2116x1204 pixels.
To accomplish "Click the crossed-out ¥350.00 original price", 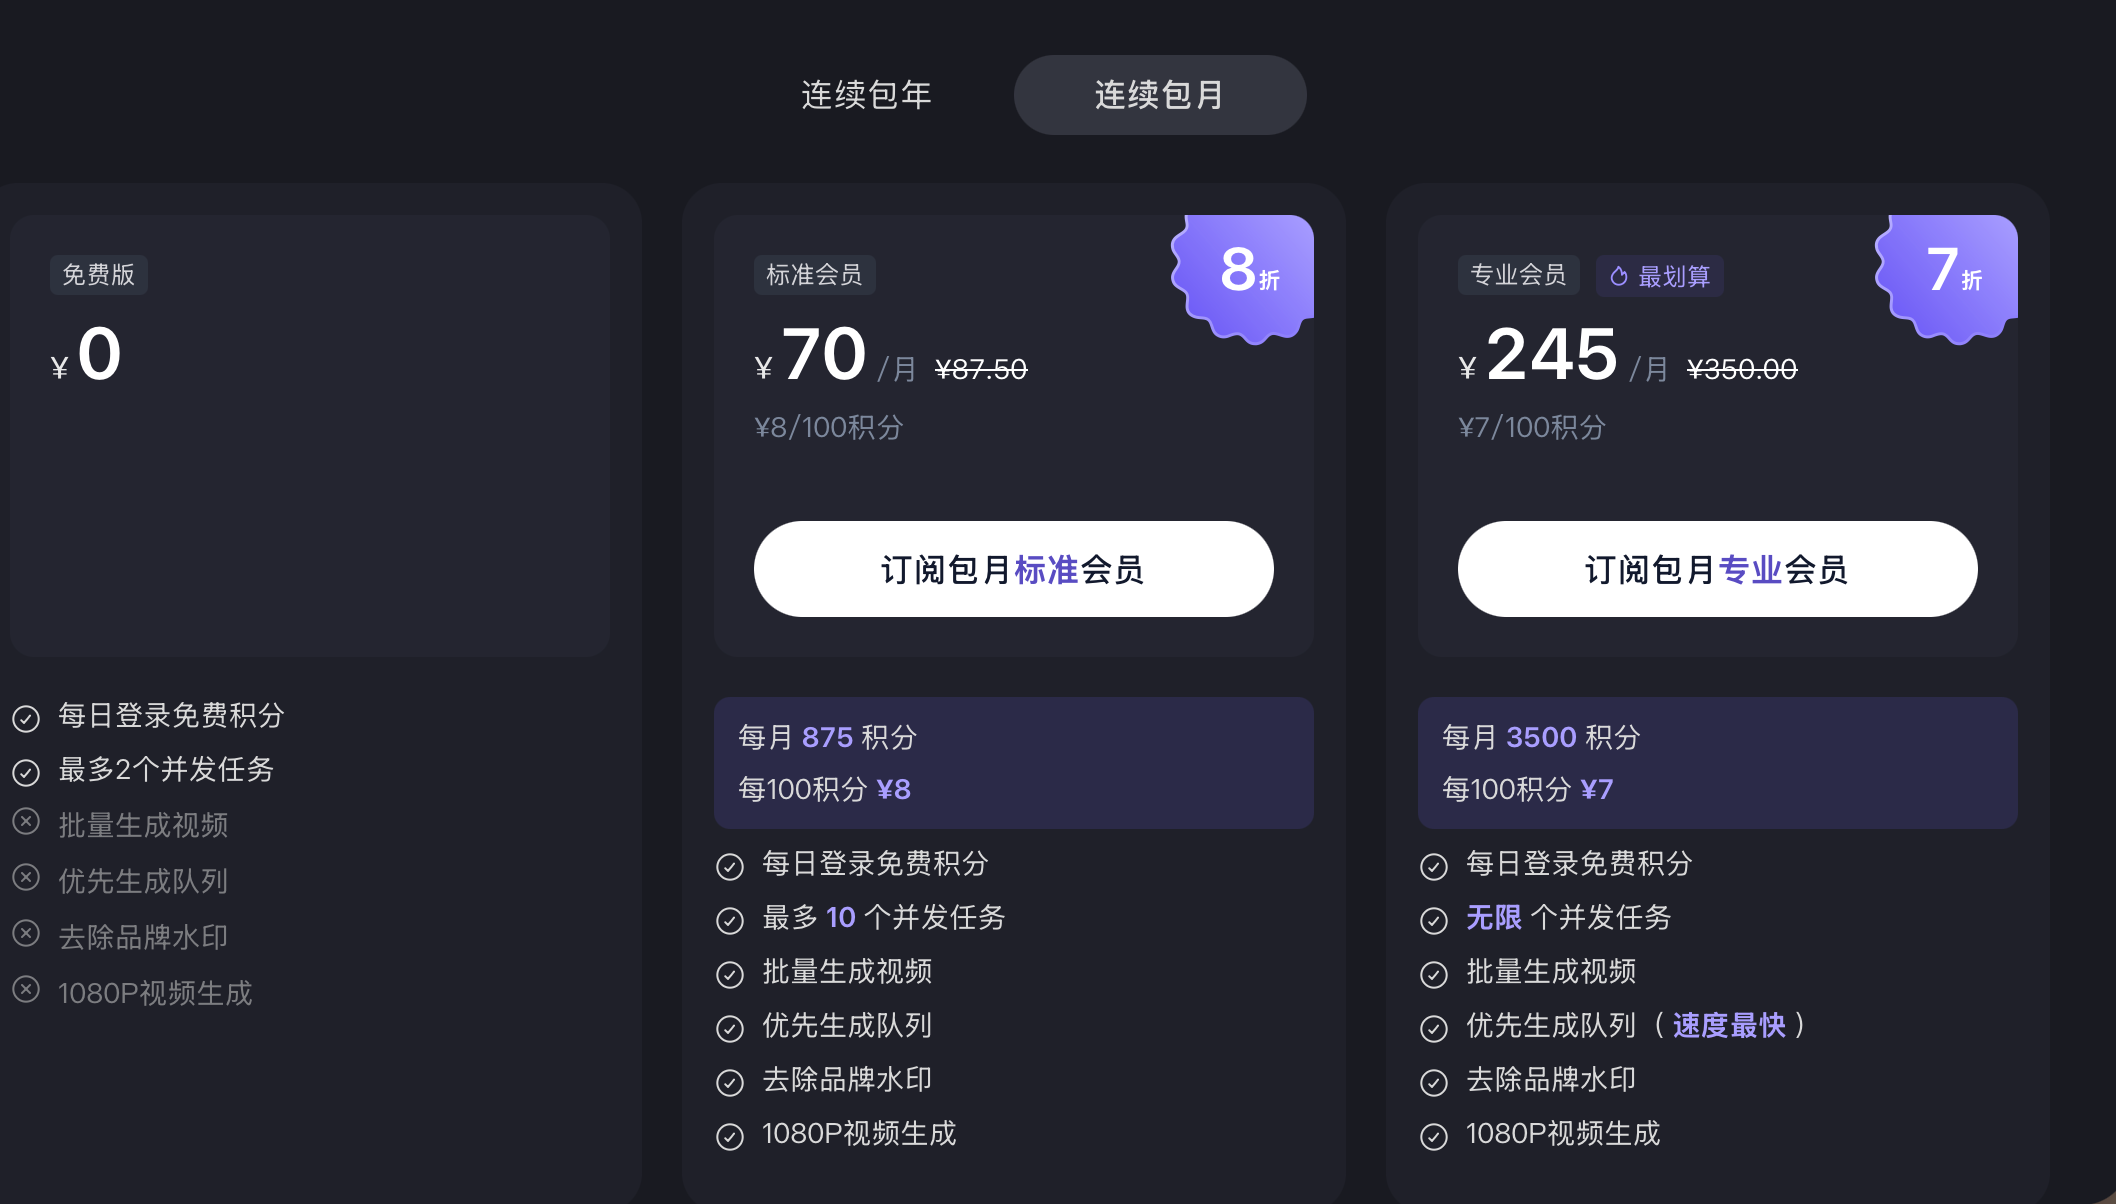I will pyautogui.click(x=1740, y=368).
